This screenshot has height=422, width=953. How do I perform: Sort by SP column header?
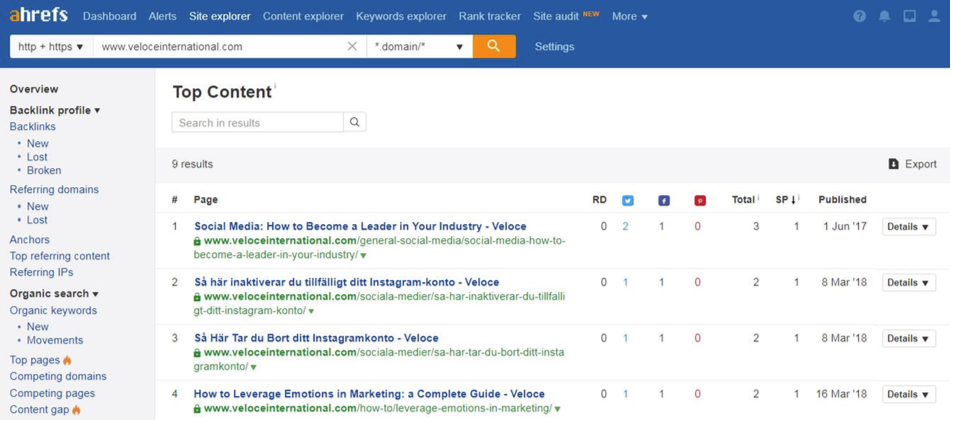tap(787, 199)
